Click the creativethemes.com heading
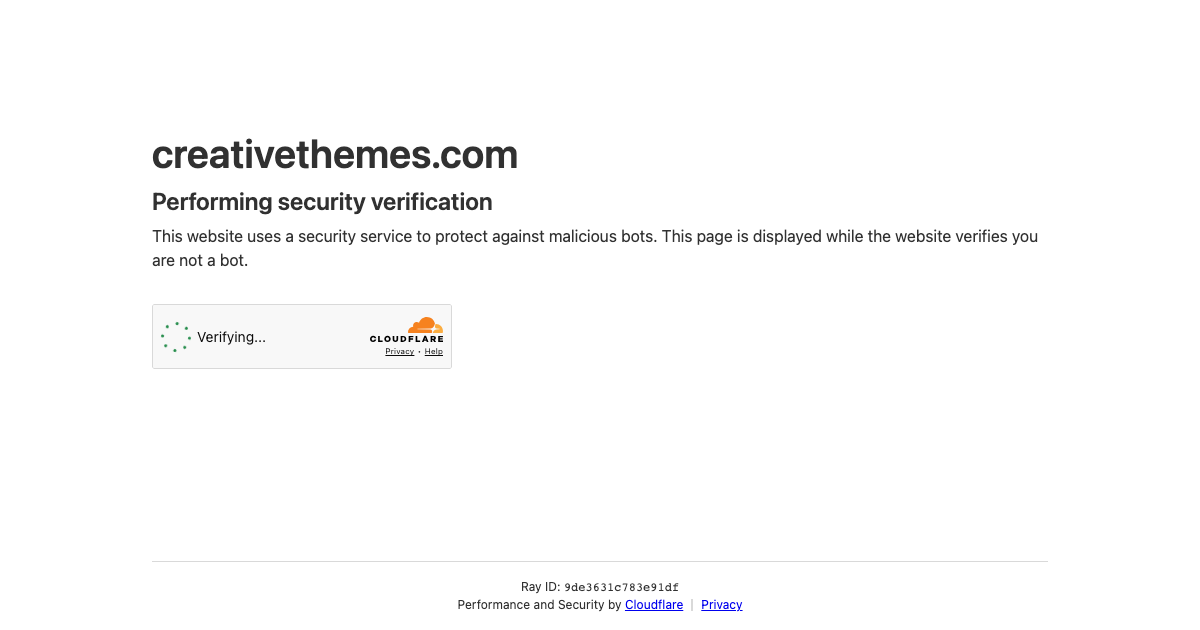 click(334, 155)
